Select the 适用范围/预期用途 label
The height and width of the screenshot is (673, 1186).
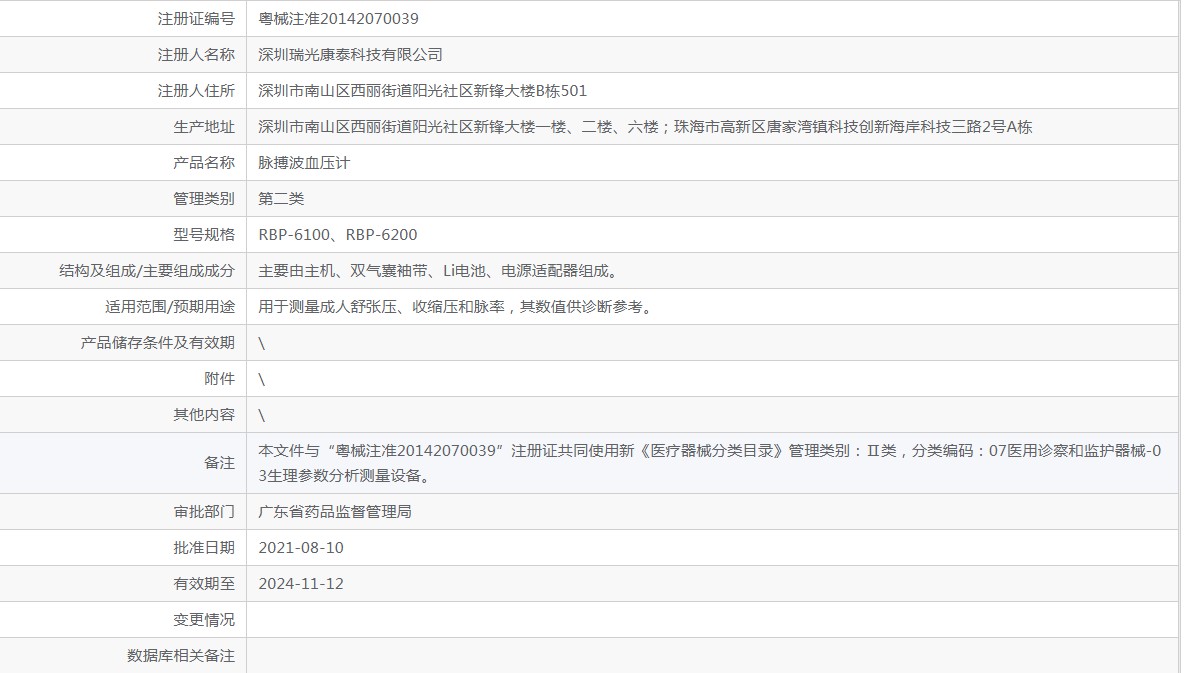(x=170, y=307)
